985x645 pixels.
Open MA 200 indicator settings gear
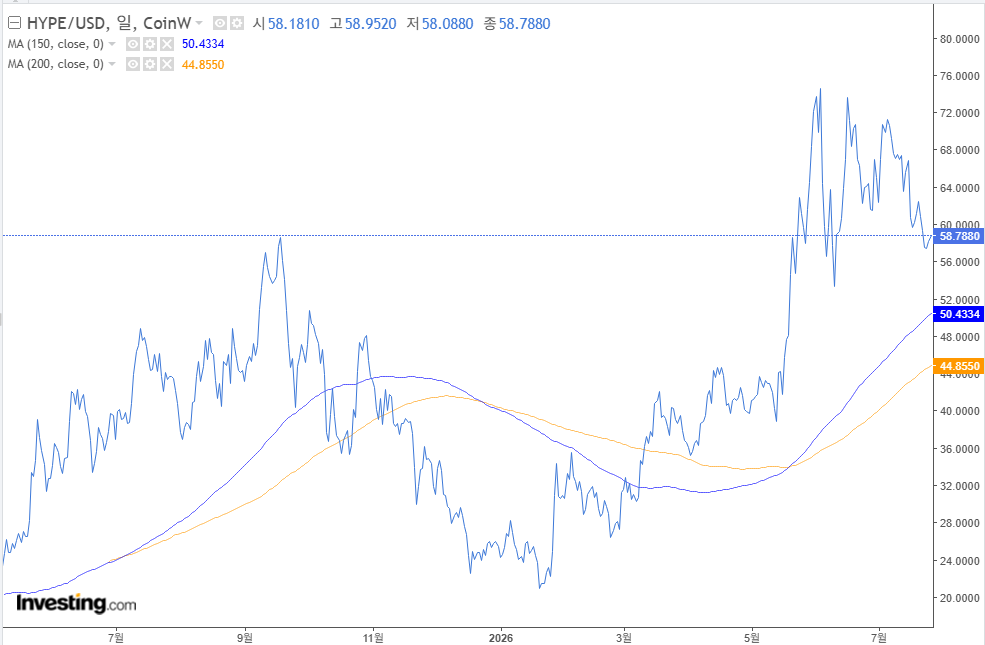(x=150, y=64)
